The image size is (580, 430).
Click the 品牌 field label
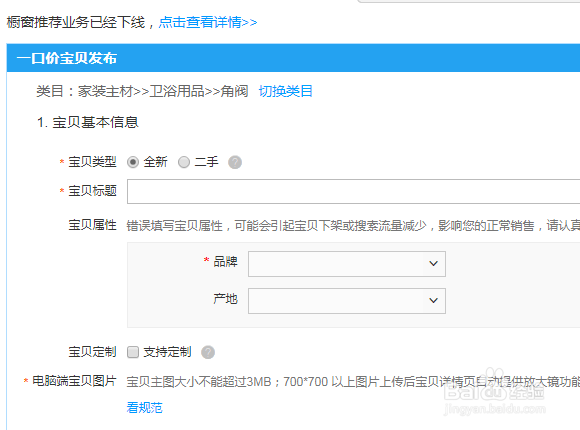(225, 262)
